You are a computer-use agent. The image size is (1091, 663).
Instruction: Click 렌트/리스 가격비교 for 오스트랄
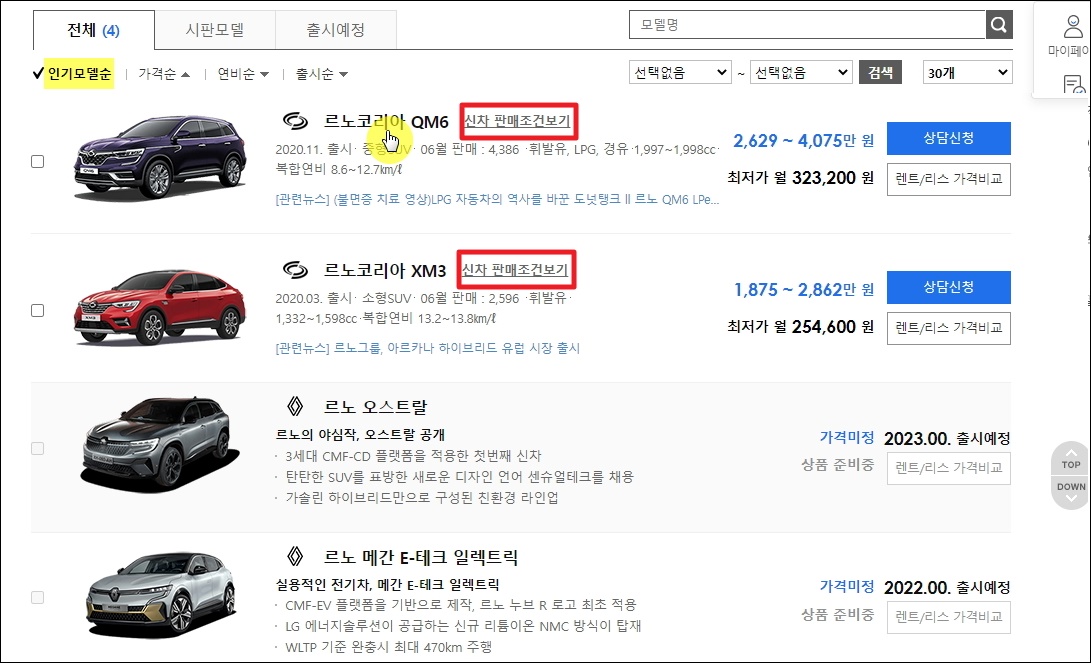click(x=948, y=468)
